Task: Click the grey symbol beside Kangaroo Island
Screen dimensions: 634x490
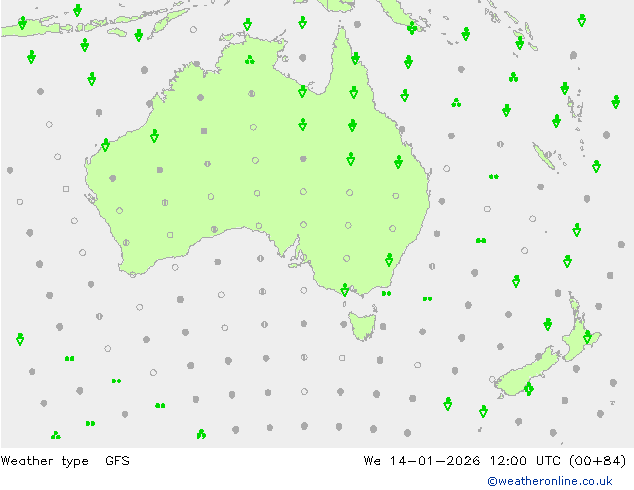Action: [x=303, y=257]
